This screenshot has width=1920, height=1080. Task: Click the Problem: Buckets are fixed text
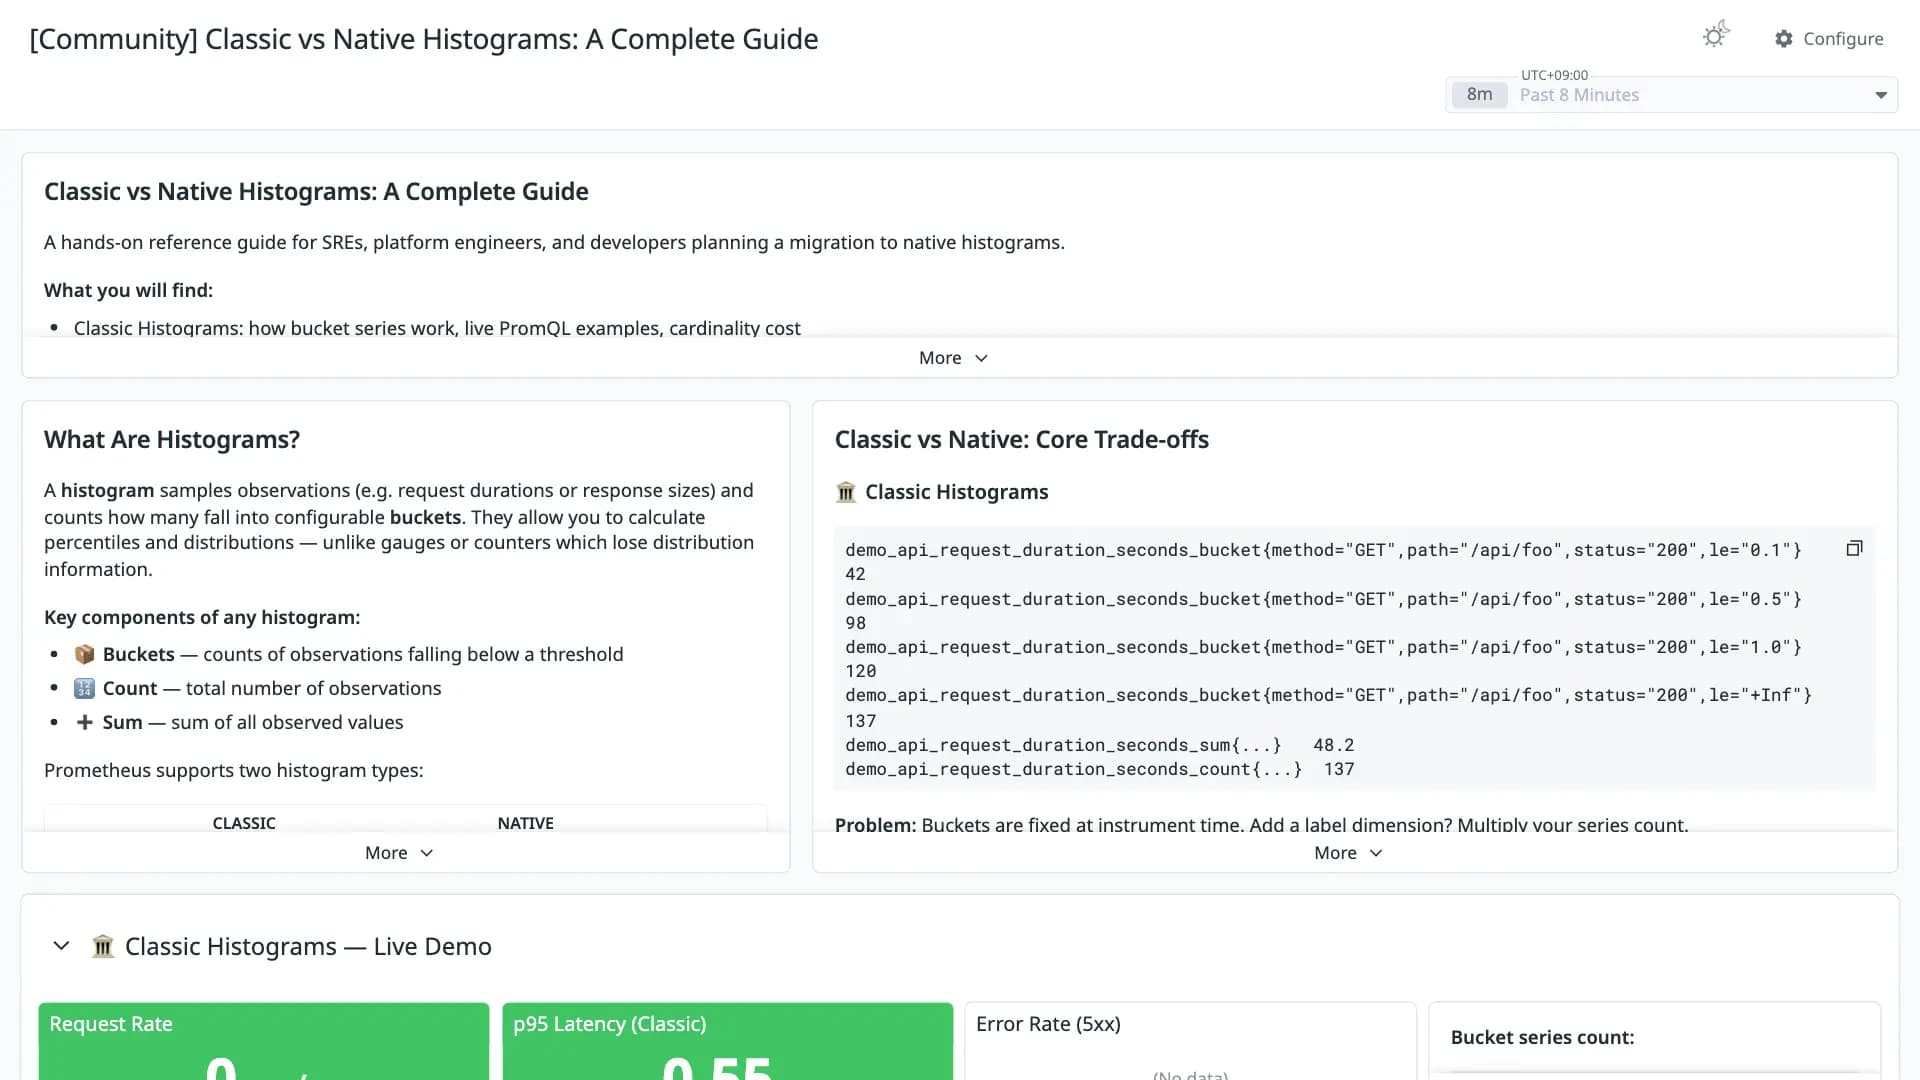pyautogui.click(x=1261, y=825)
